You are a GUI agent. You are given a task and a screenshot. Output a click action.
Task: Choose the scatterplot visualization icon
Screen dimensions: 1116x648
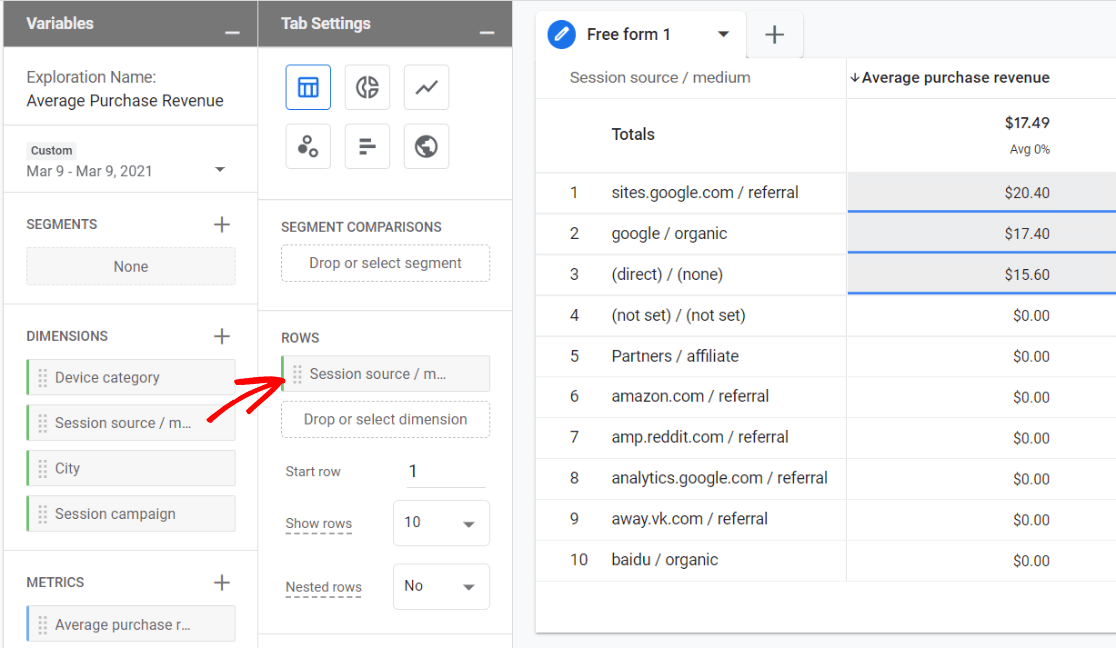coord(308,147)
